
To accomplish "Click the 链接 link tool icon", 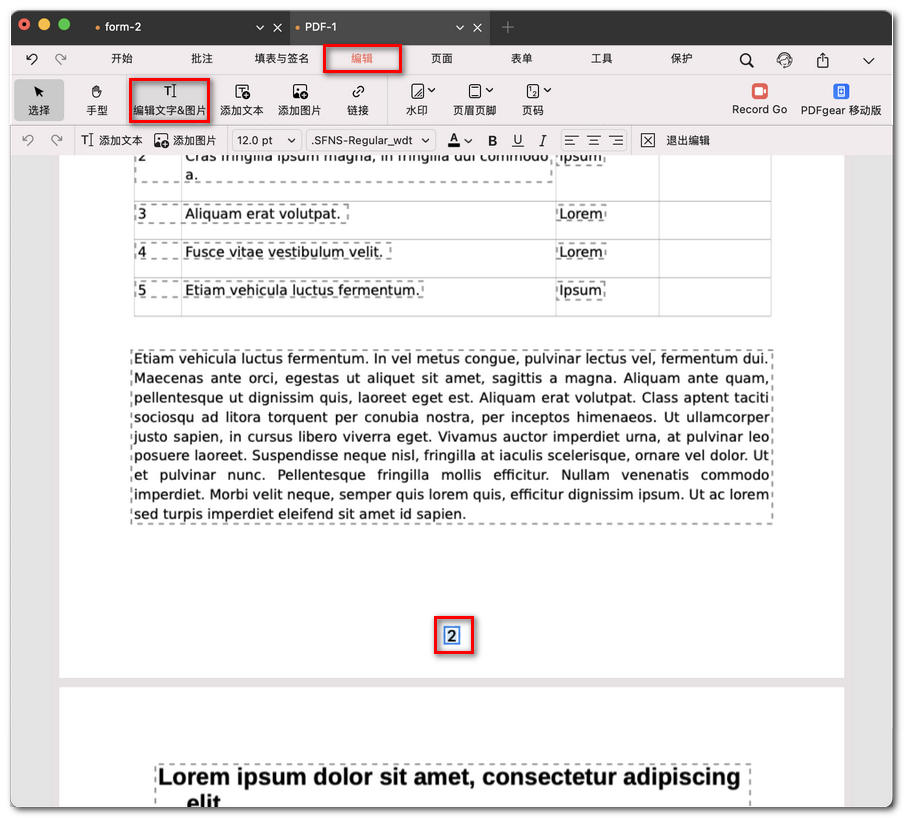I will coord(358,99).
